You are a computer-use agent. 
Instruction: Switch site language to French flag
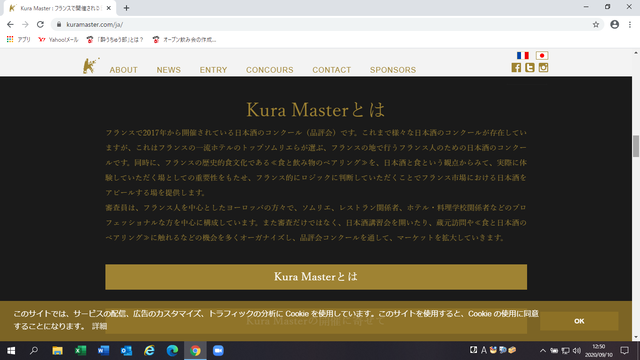(x=522, y=56)
